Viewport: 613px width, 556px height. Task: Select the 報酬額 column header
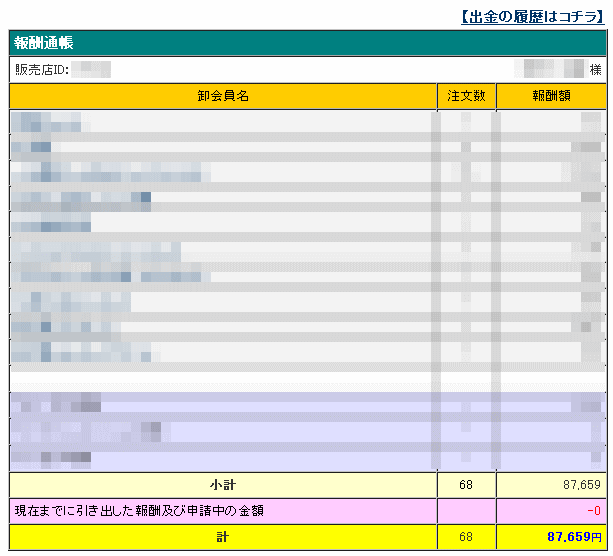tap(551, 96)
